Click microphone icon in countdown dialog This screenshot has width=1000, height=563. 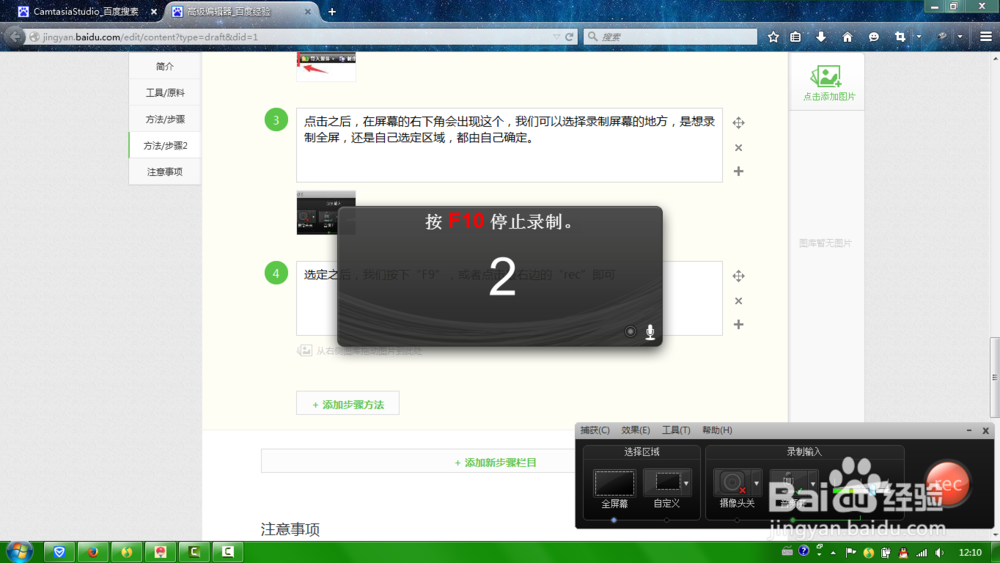pos(650,332)
